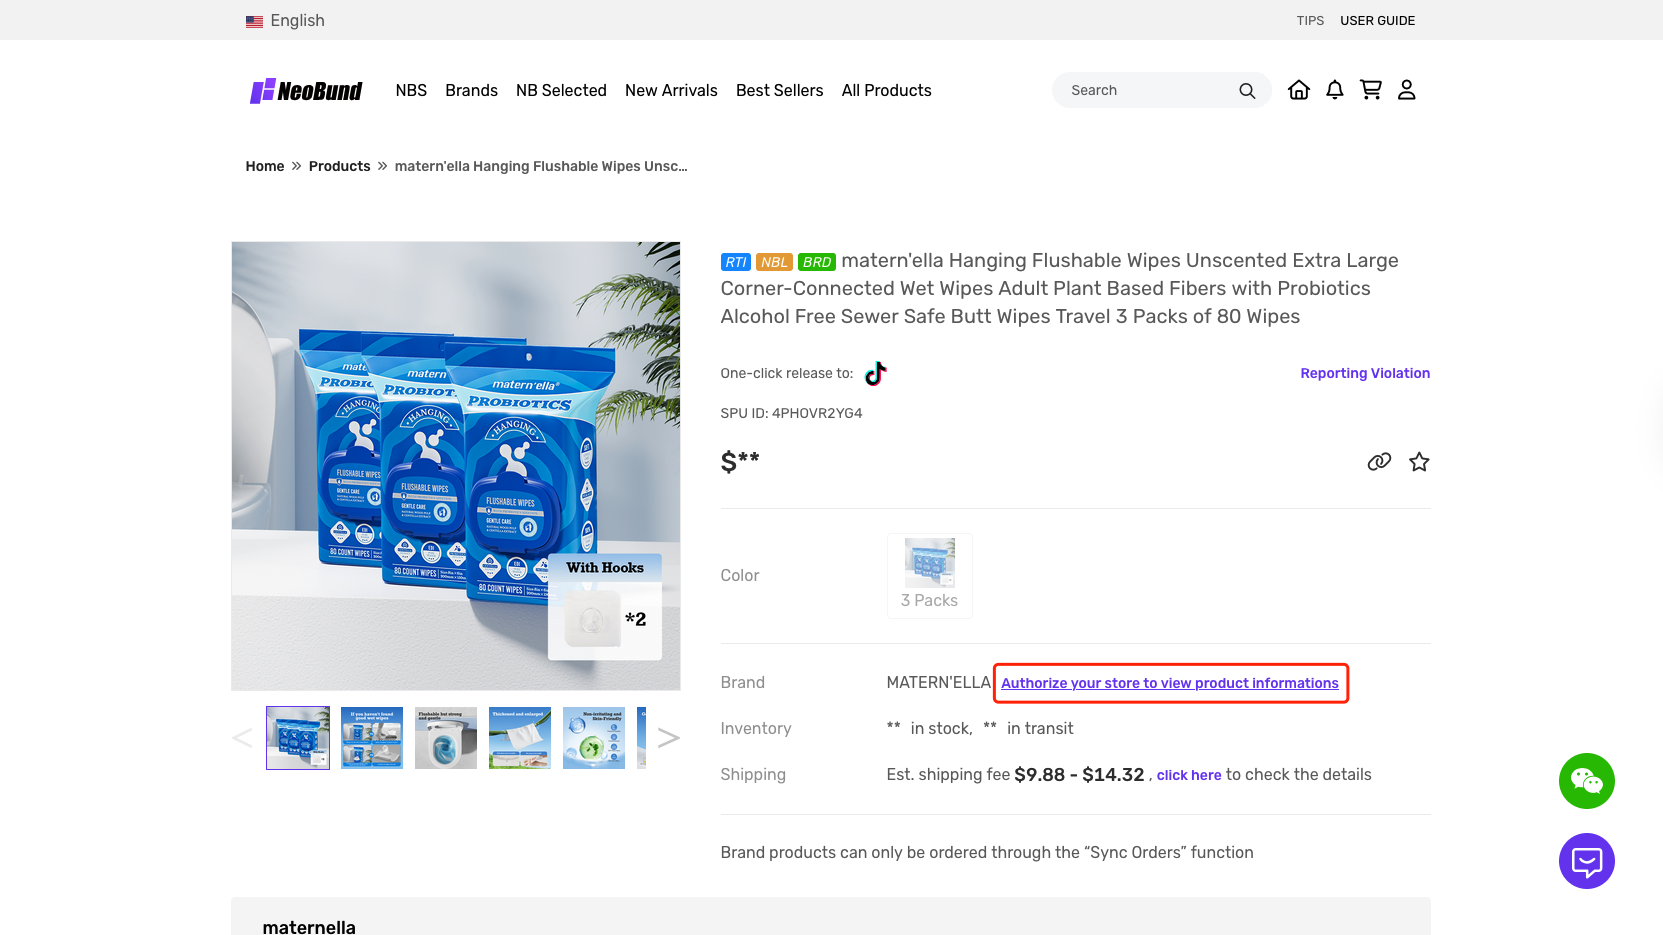Copy product link chain icon
This screenshot has height=935, width=1663.
coord(1379,462)
